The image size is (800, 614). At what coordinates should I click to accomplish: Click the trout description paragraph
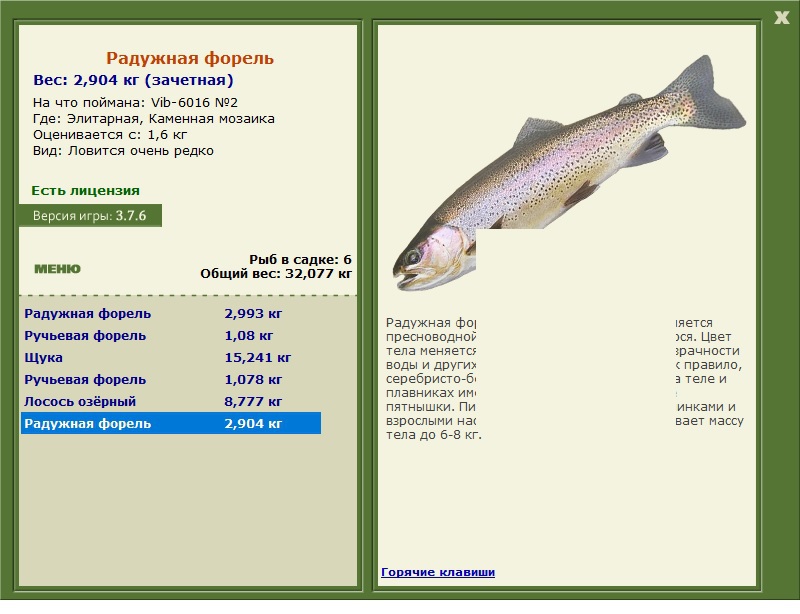pyautogui.click(x=564, y=379)
